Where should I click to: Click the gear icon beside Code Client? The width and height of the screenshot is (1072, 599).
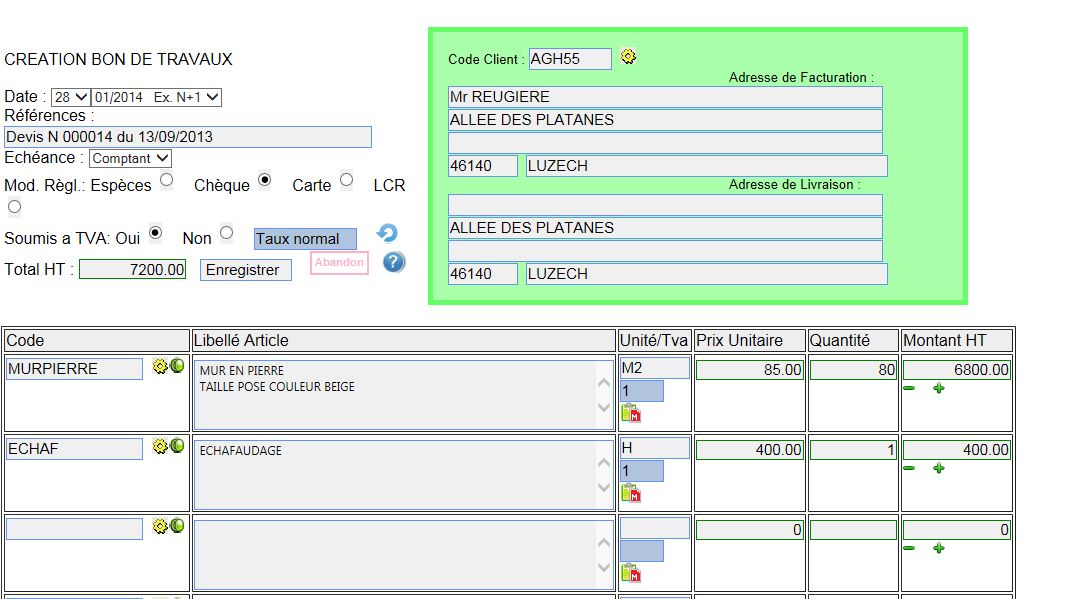[x=628, y=57]
